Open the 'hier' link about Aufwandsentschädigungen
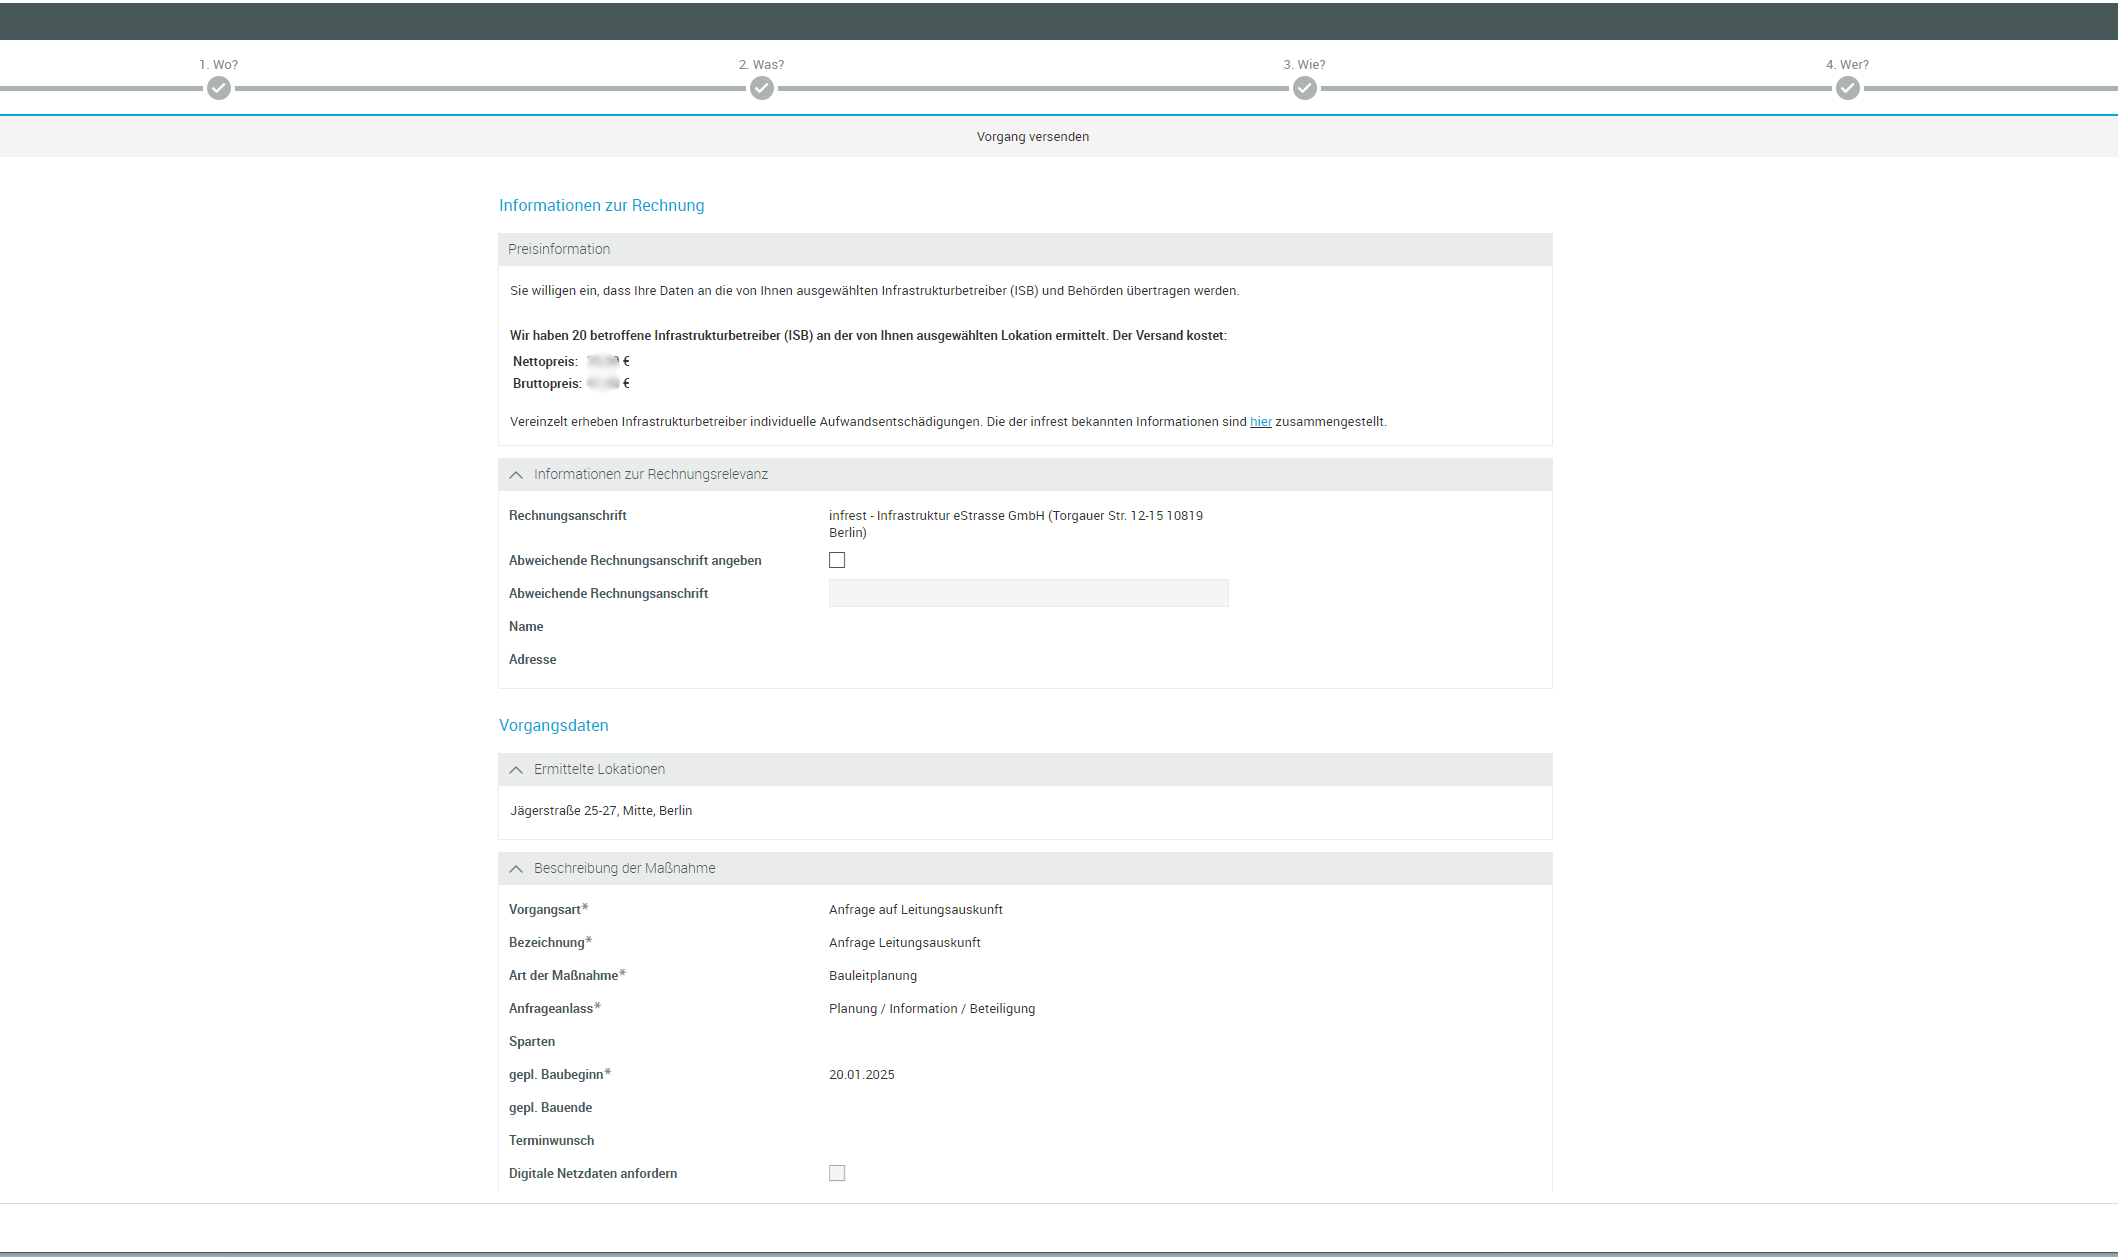The image size is (2118, 1257). (1260, 422)
